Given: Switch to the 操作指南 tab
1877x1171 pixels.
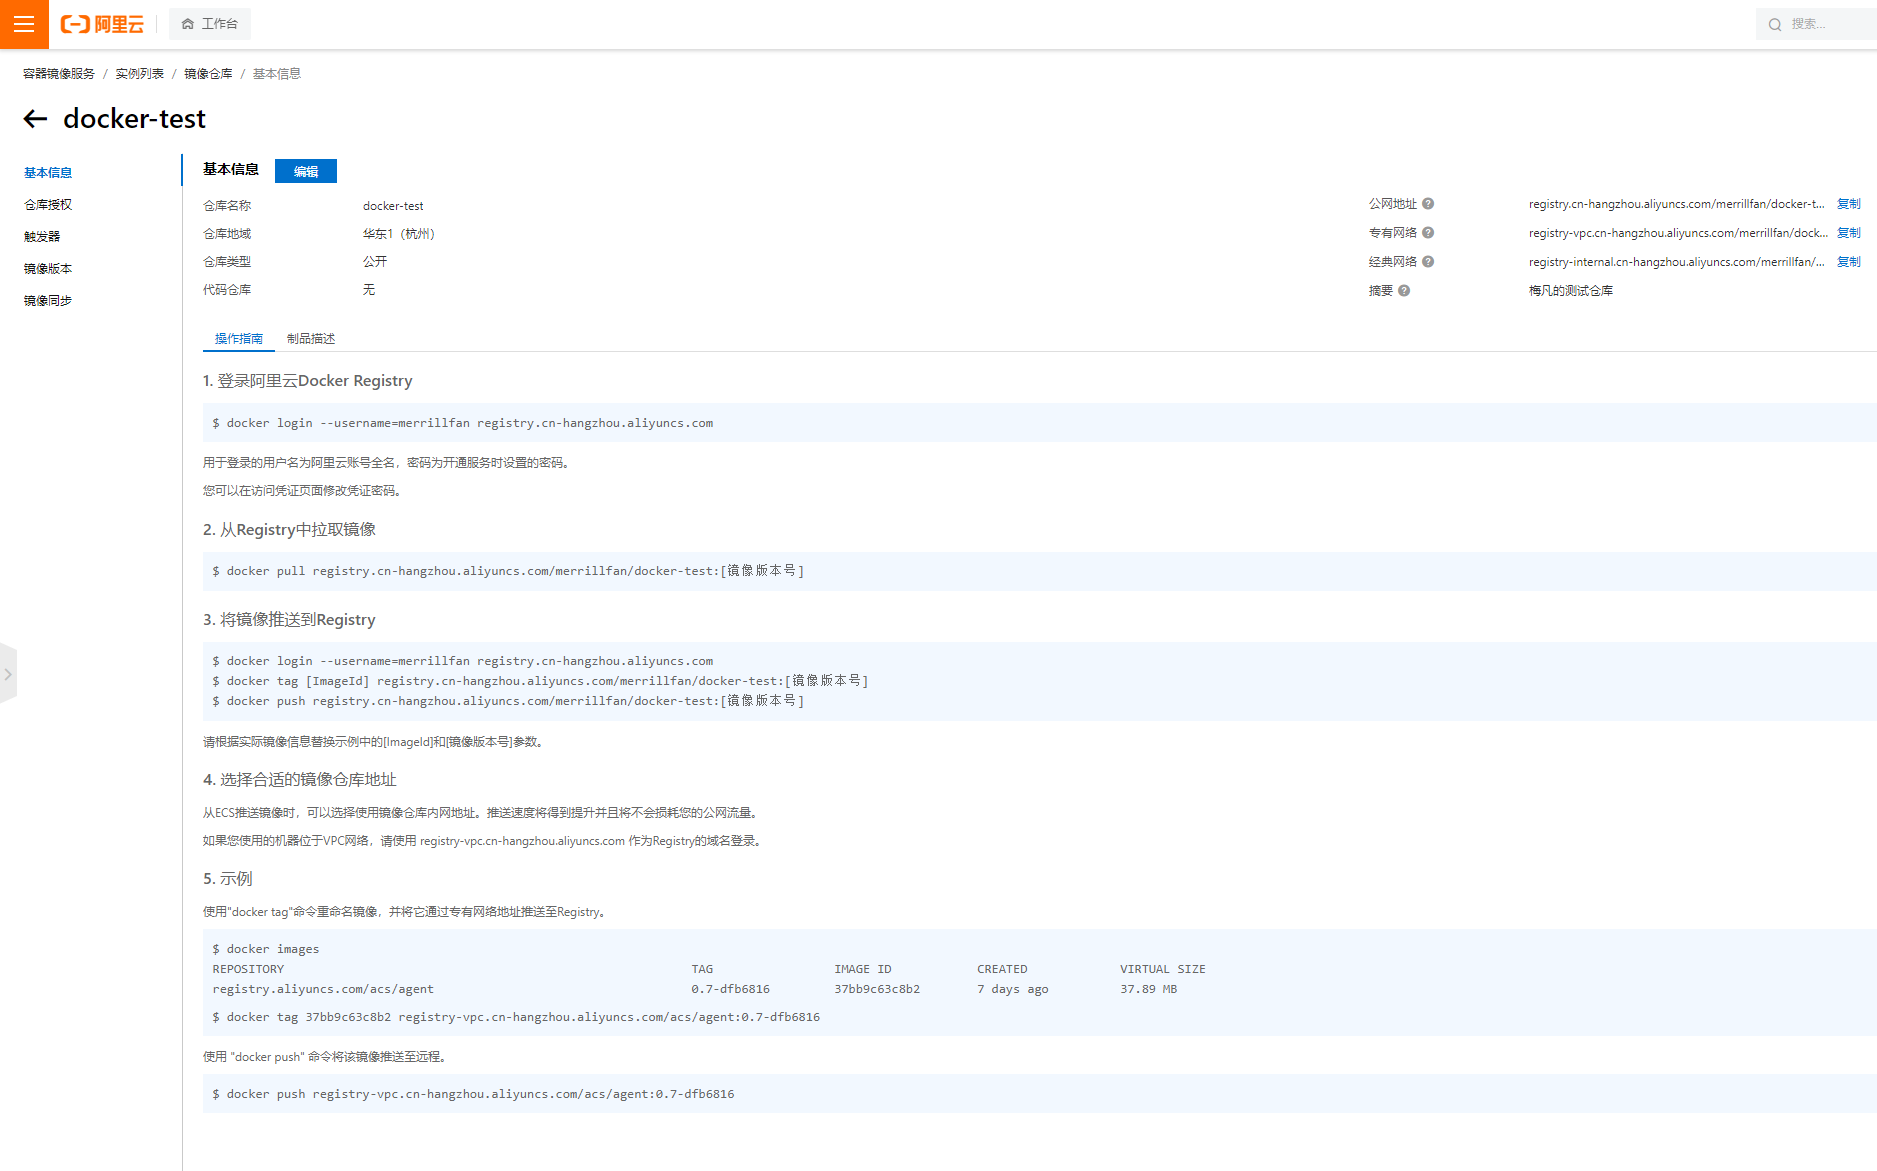Looking at the screenshot, I should pyautogui.click(x=239, y=338).
